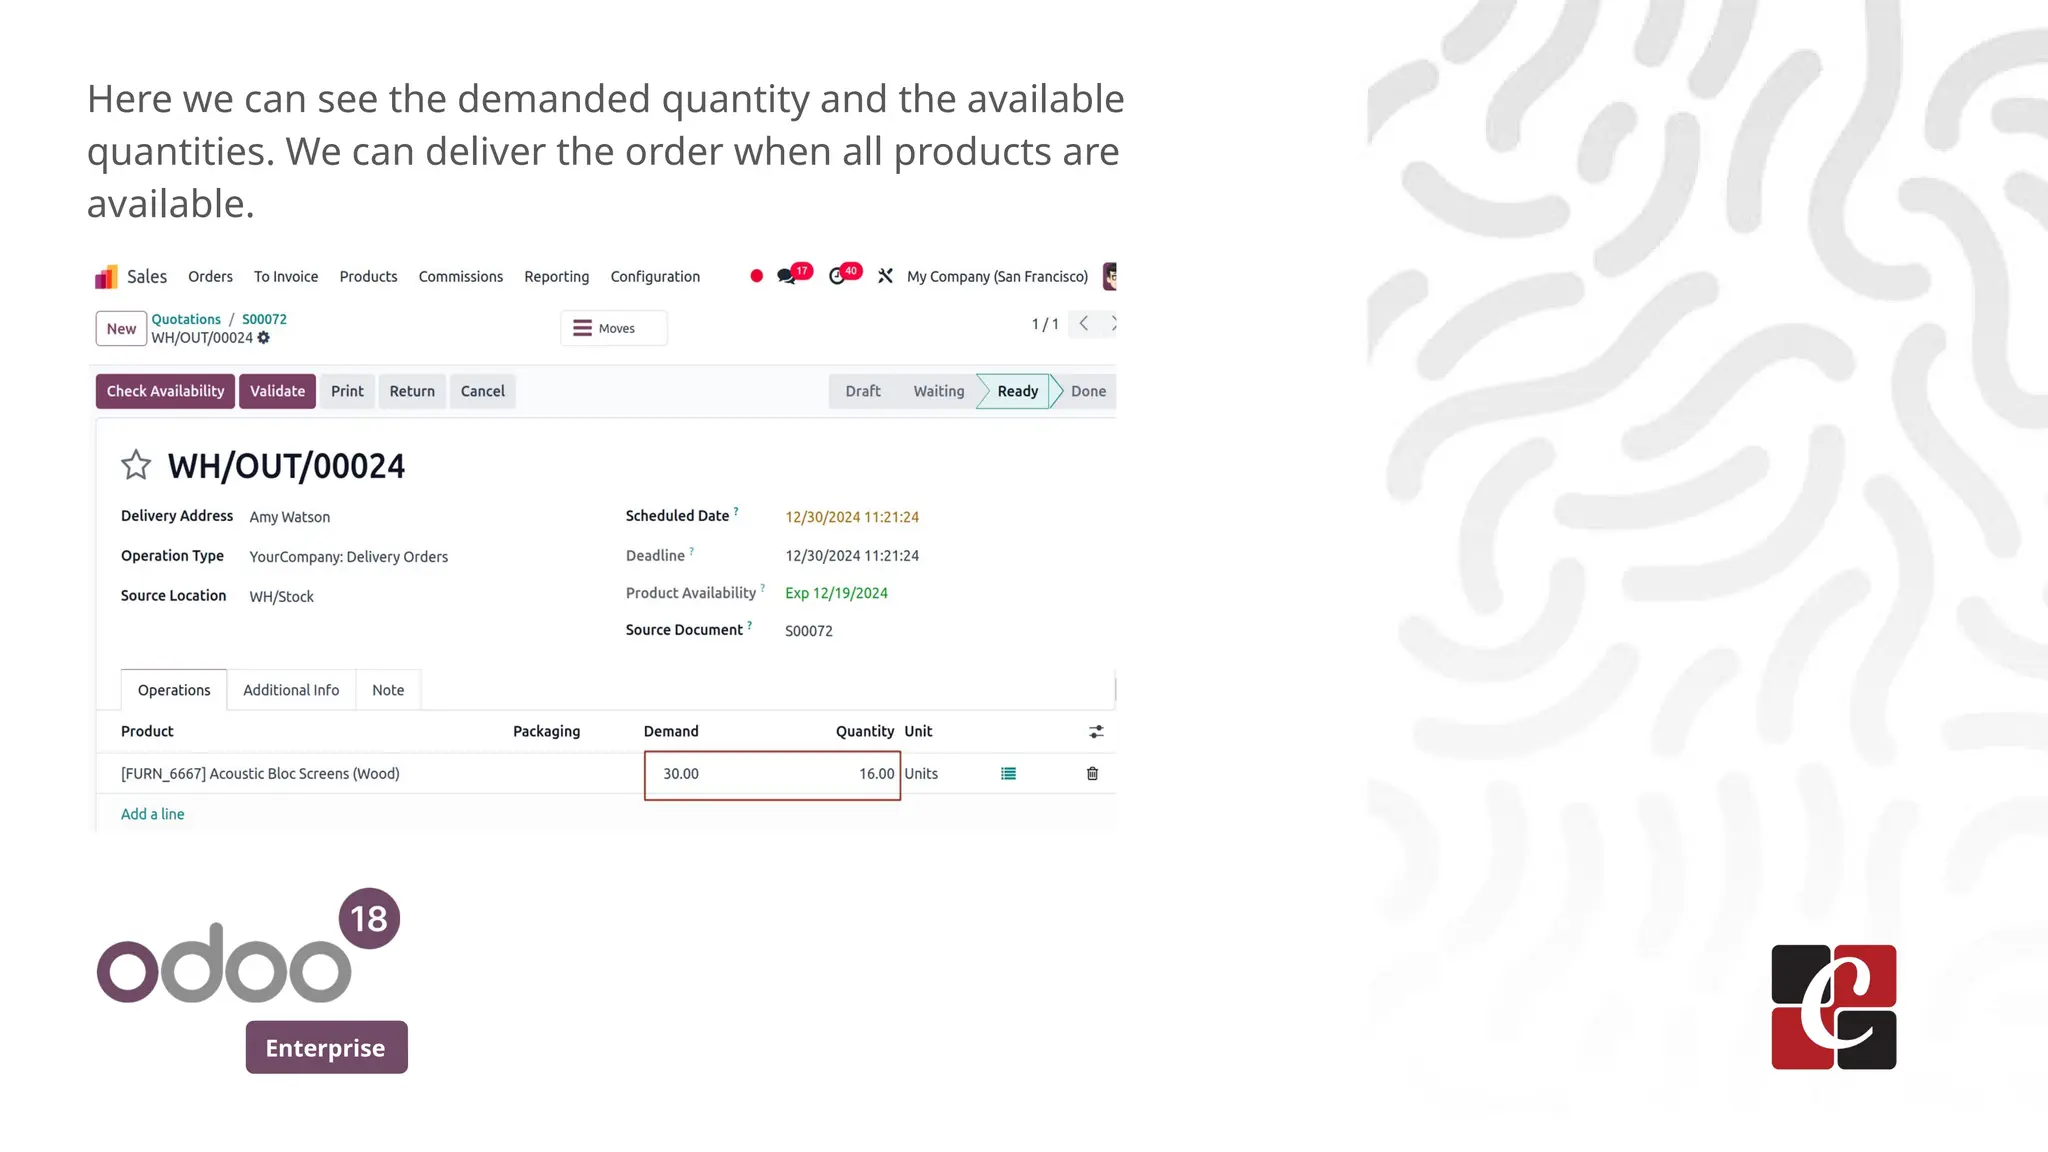Open detailed operations list icon in product row

1008,774
